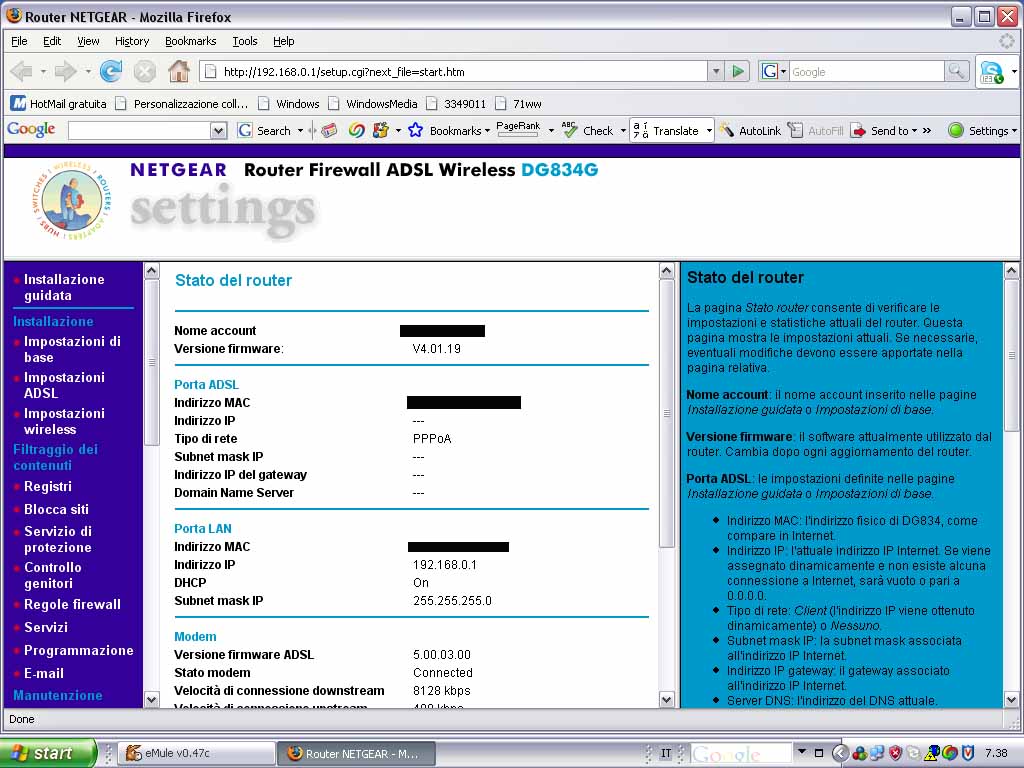The image size is (1024, 768).
Task: Open the Blocca siti page
Action: (x=56, y=509)
